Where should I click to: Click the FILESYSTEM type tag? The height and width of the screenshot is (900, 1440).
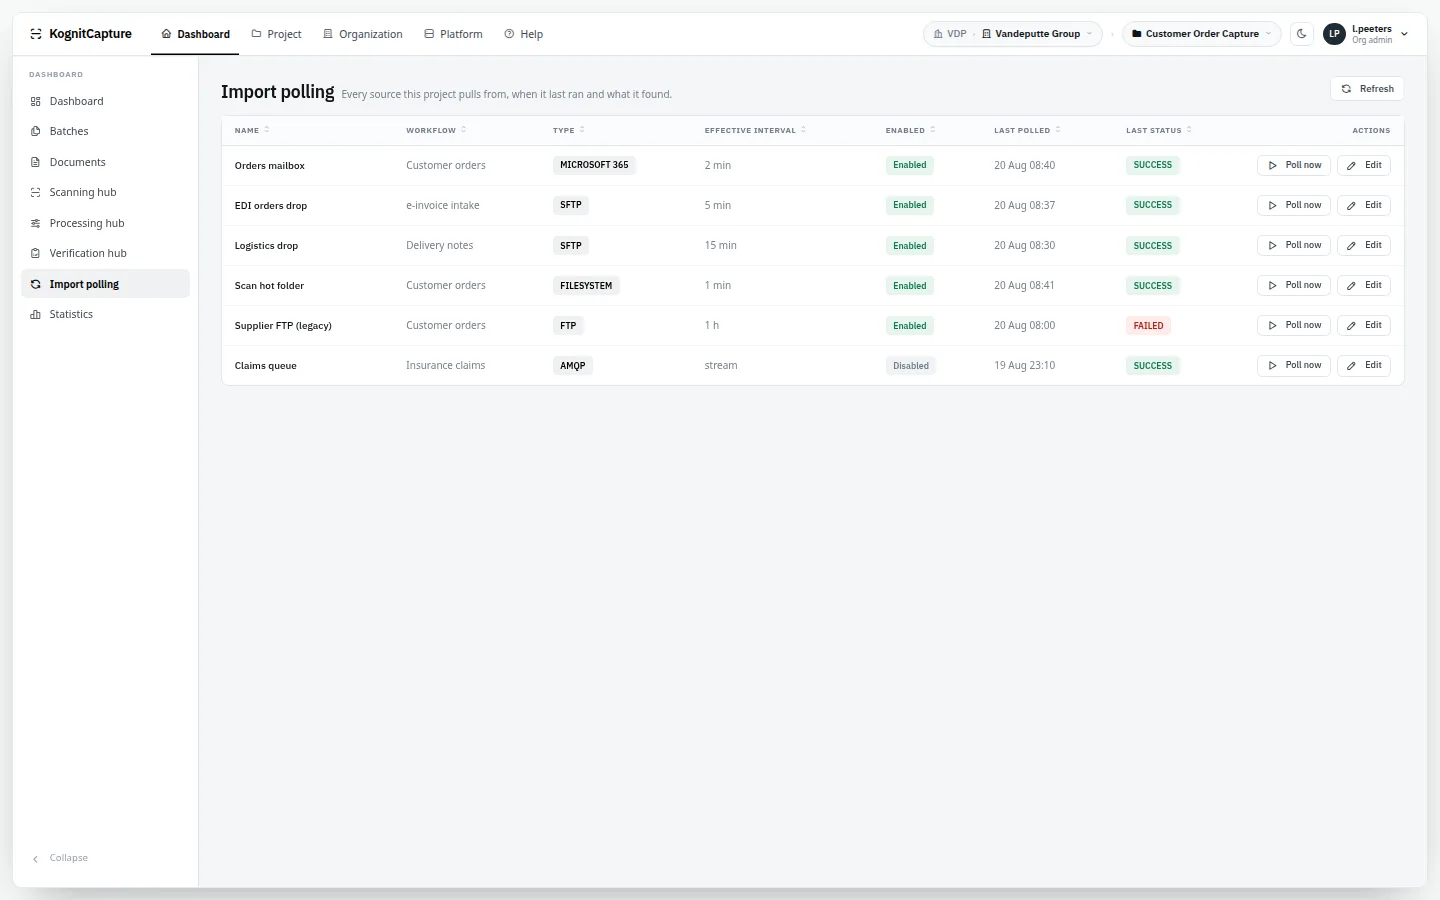(x=586, y=286)
